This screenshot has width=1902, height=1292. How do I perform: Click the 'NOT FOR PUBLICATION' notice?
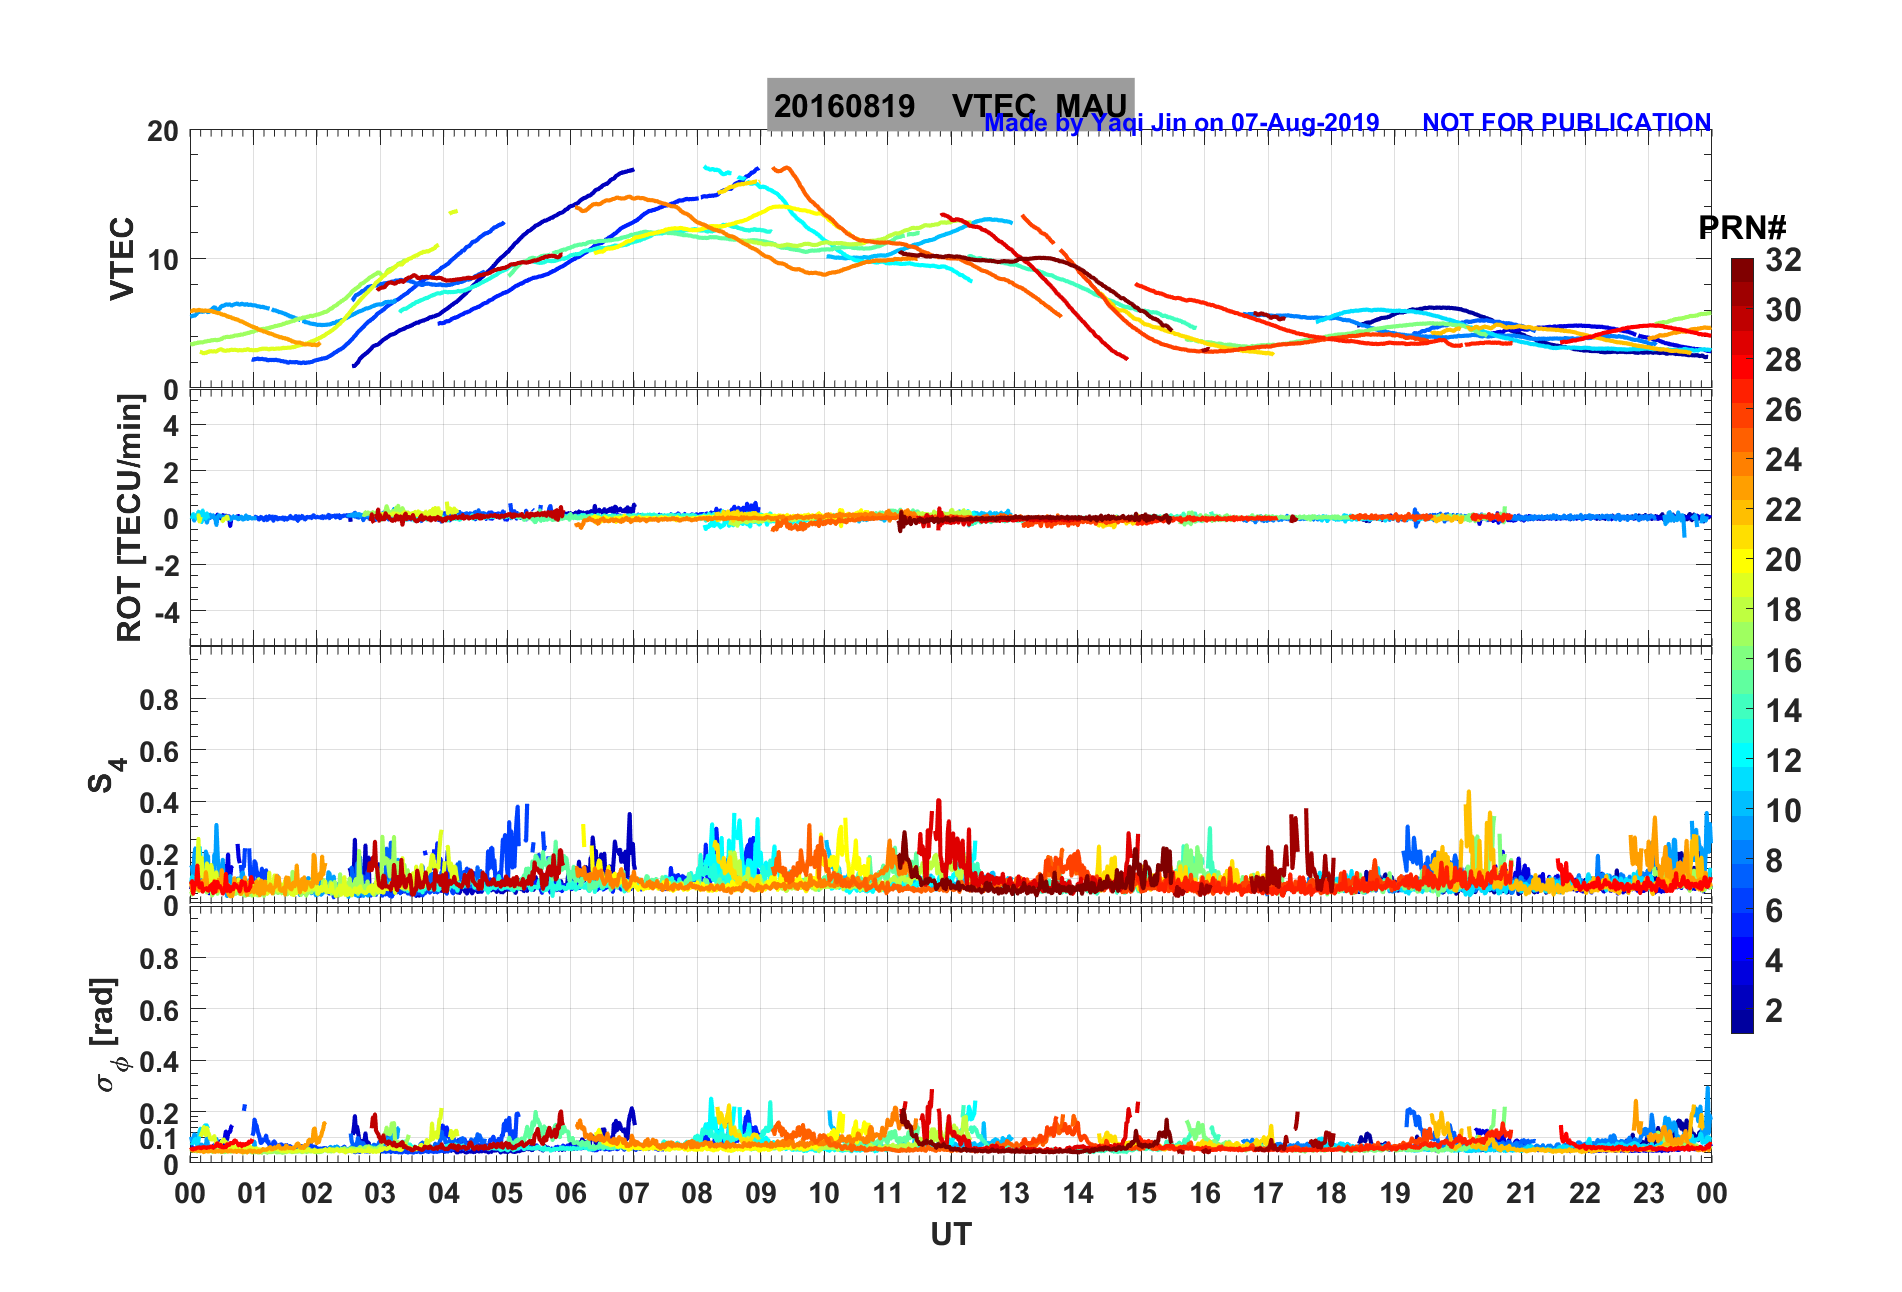coord(1566,122)
